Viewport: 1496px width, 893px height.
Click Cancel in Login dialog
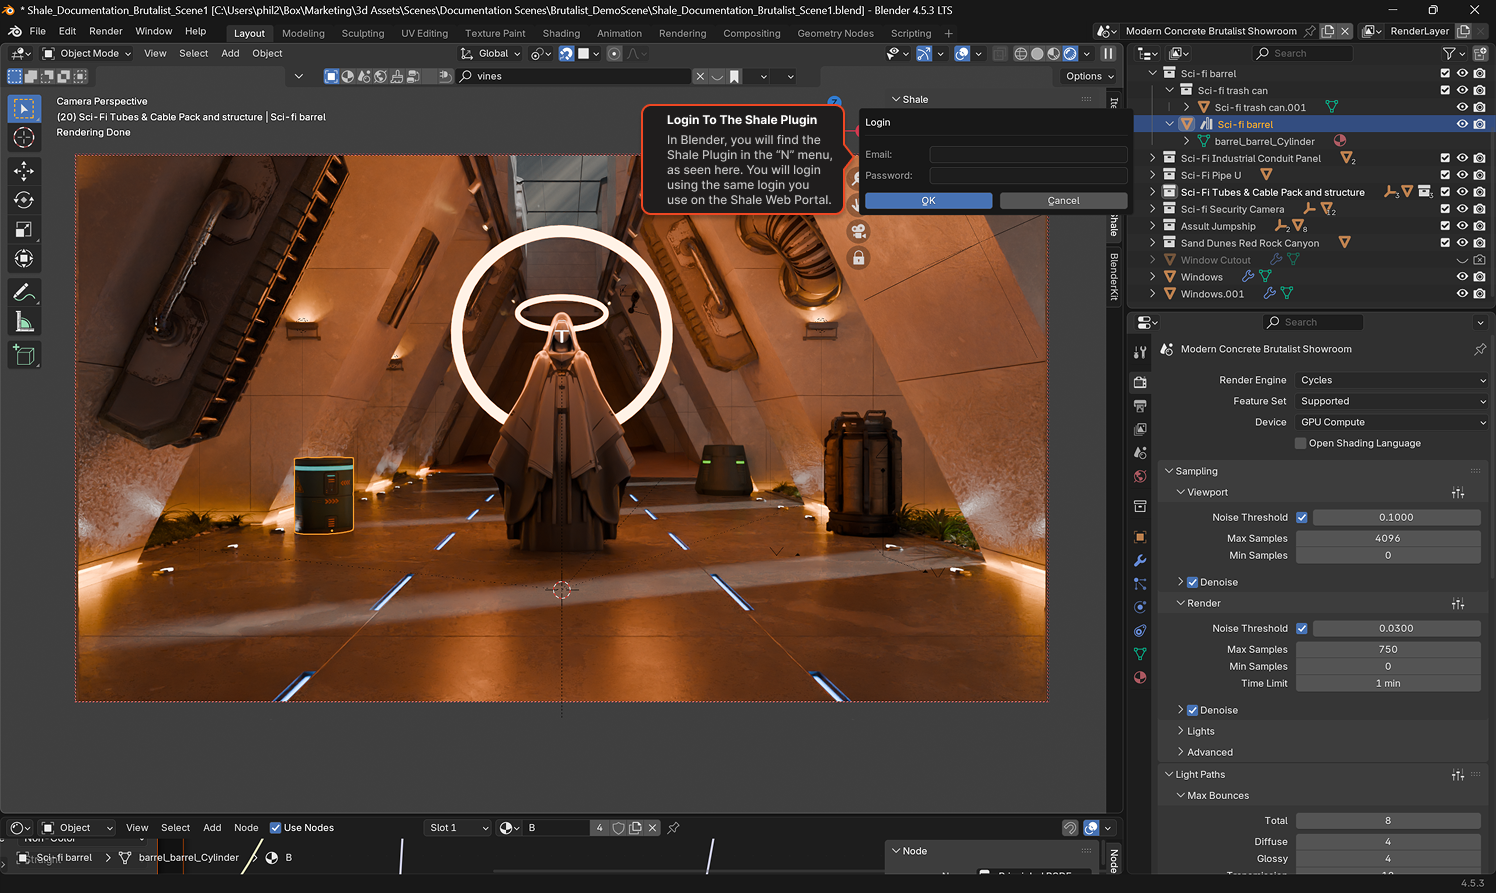click(1063, 201)
